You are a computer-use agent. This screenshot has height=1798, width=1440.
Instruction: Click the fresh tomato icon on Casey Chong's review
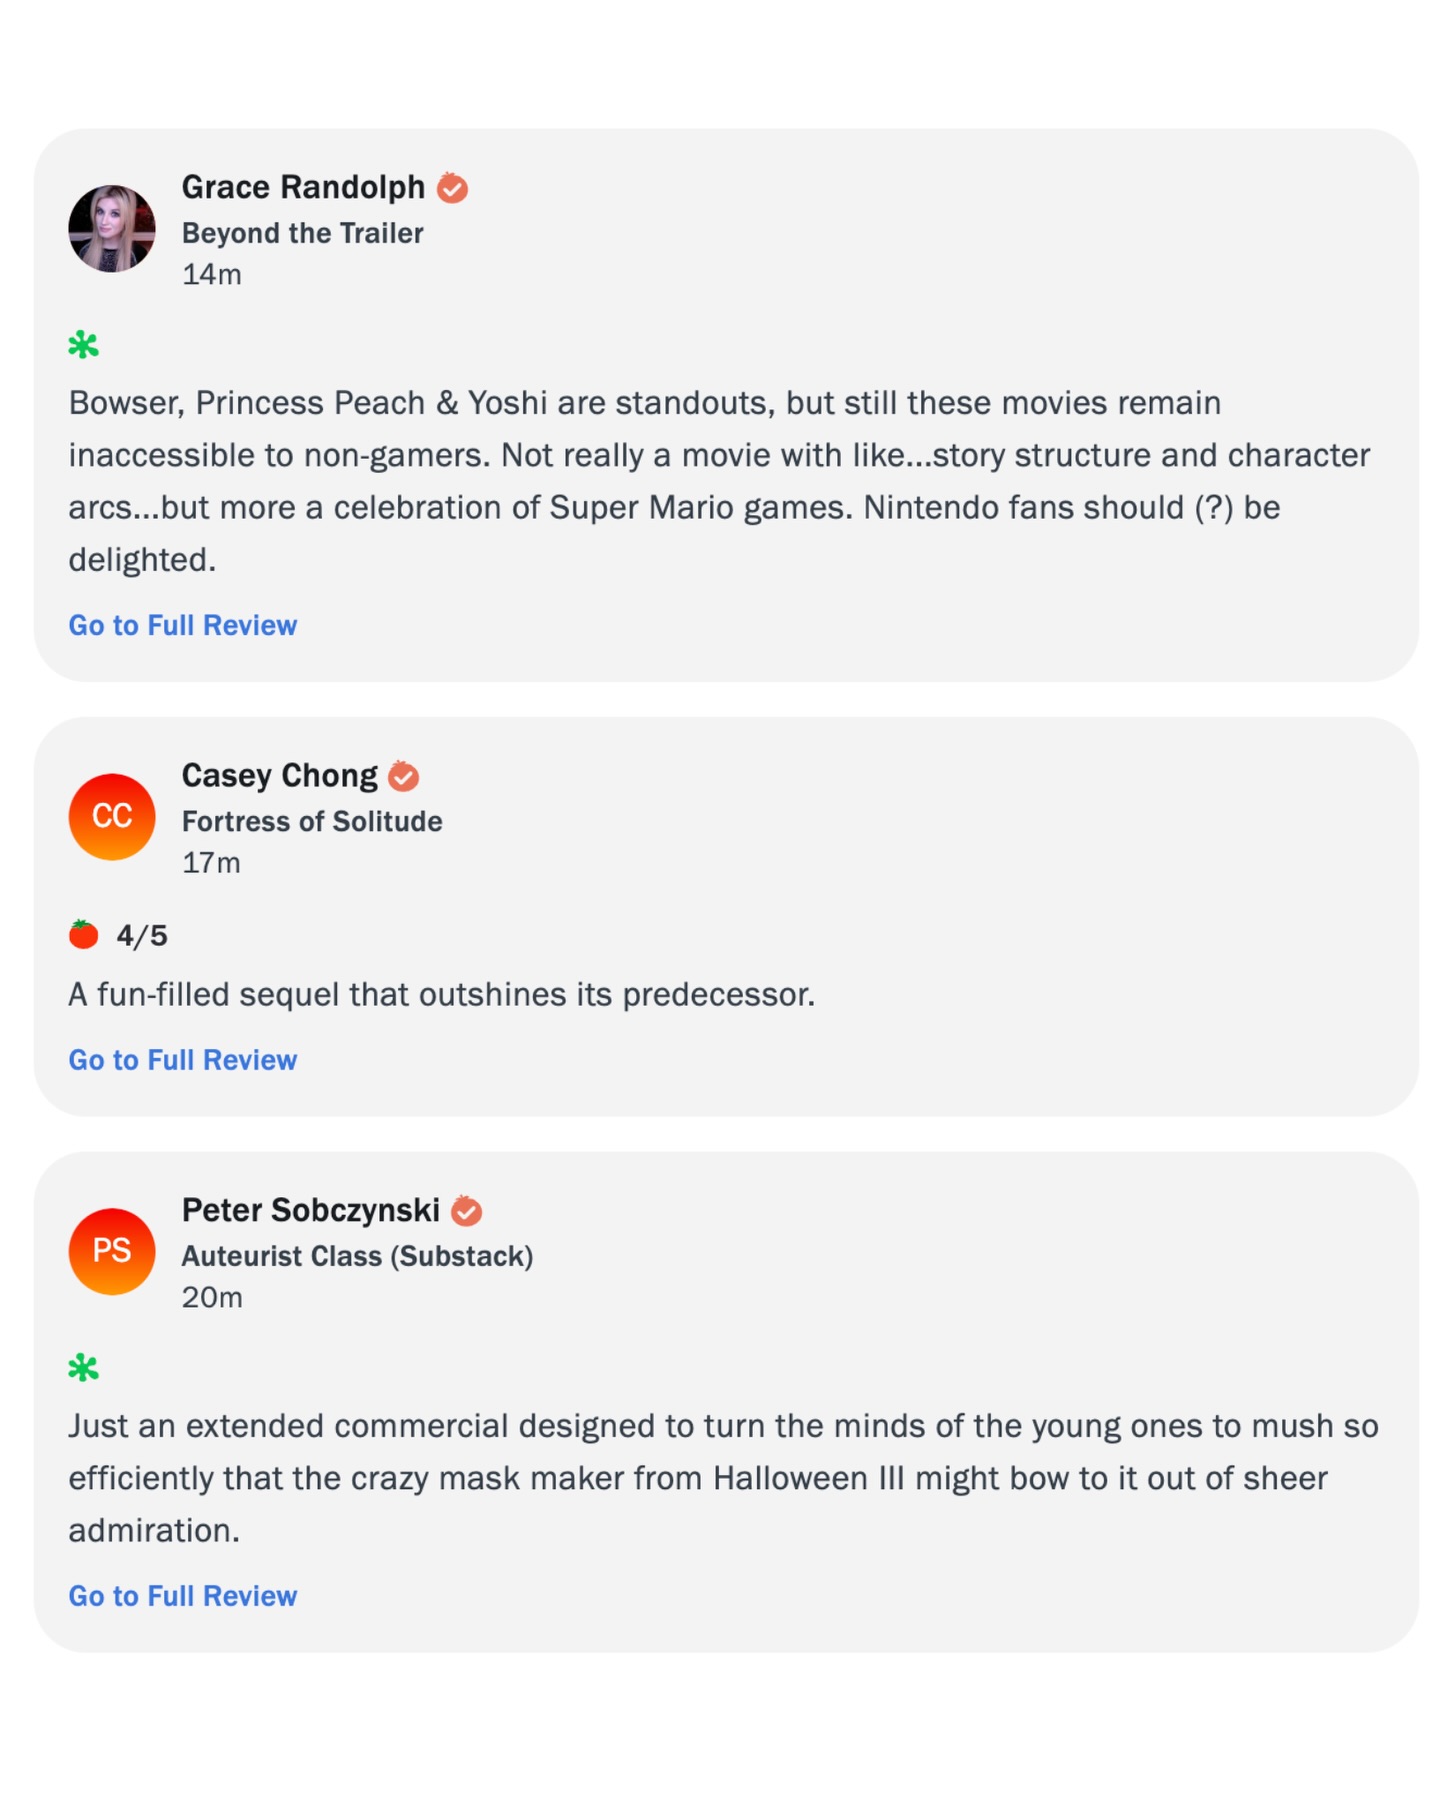[84, 934]
